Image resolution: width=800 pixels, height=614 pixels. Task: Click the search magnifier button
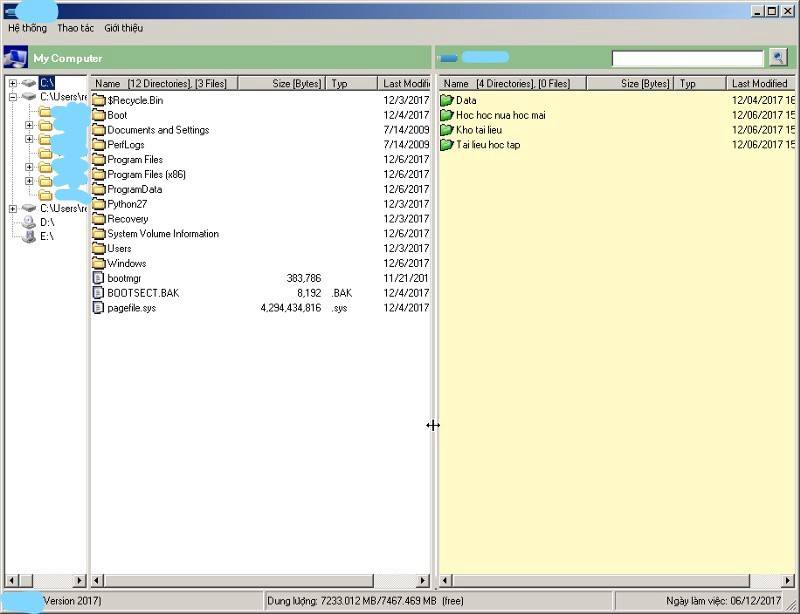coord(778,58)
